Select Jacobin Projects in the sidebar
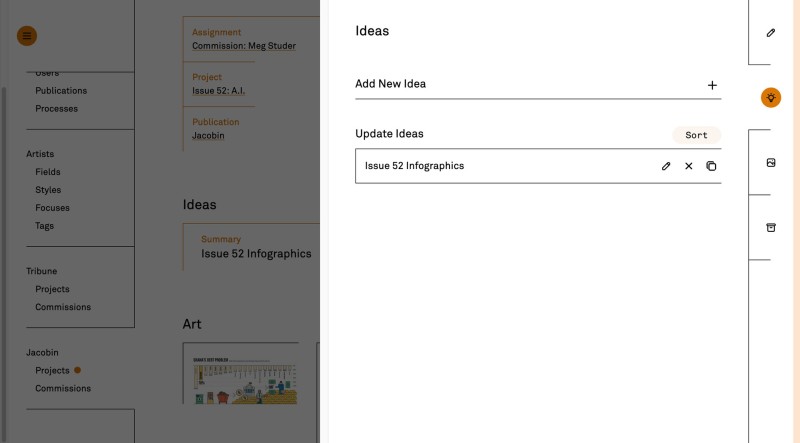This screenshot has width=800, height=443. [x=52, y=370]
